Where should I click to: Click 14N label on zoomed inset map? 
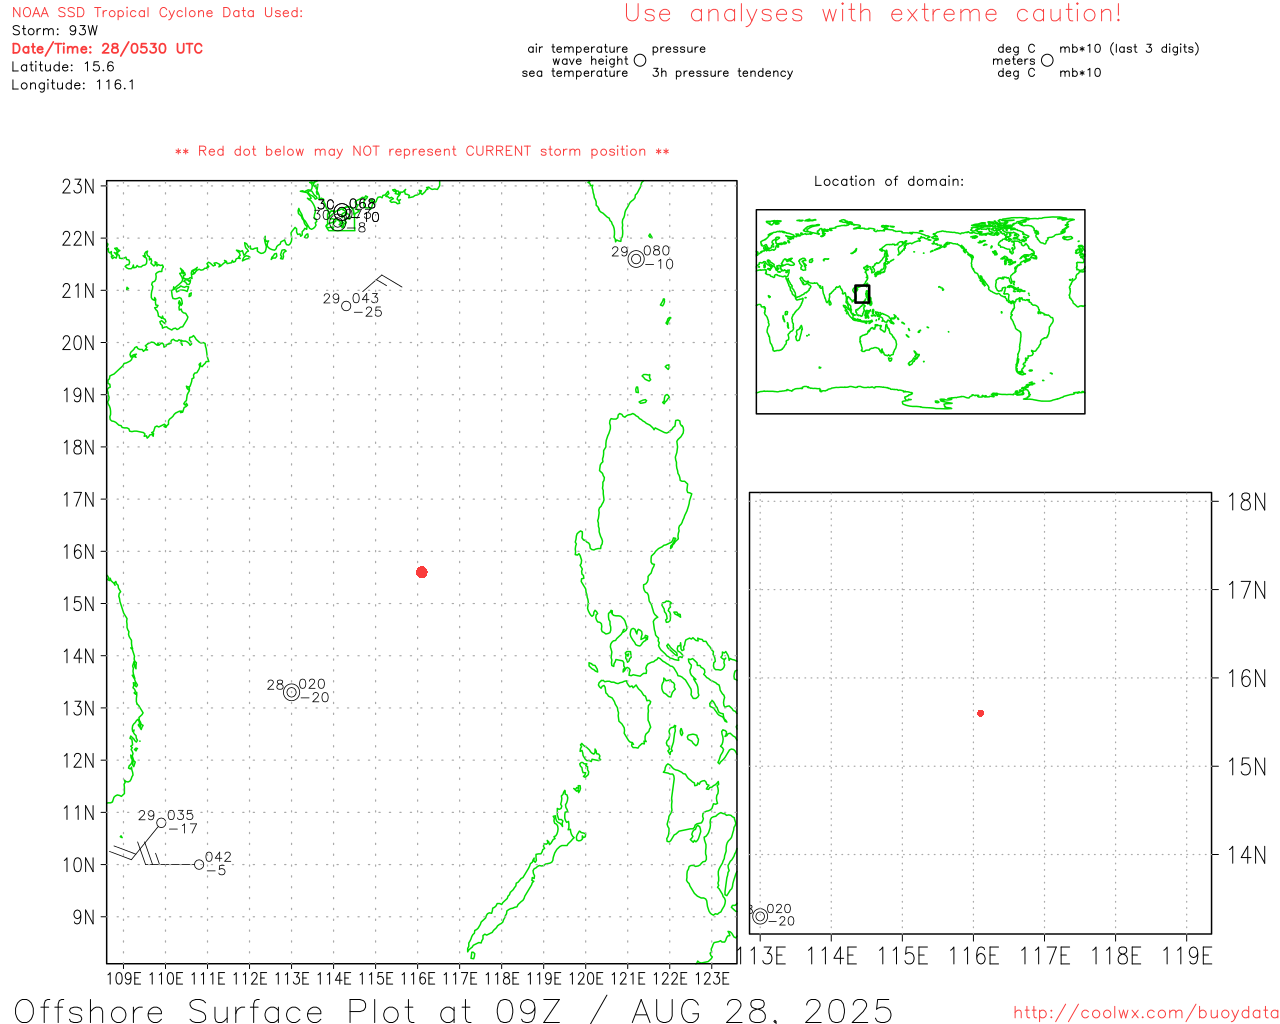[1246, 855]
